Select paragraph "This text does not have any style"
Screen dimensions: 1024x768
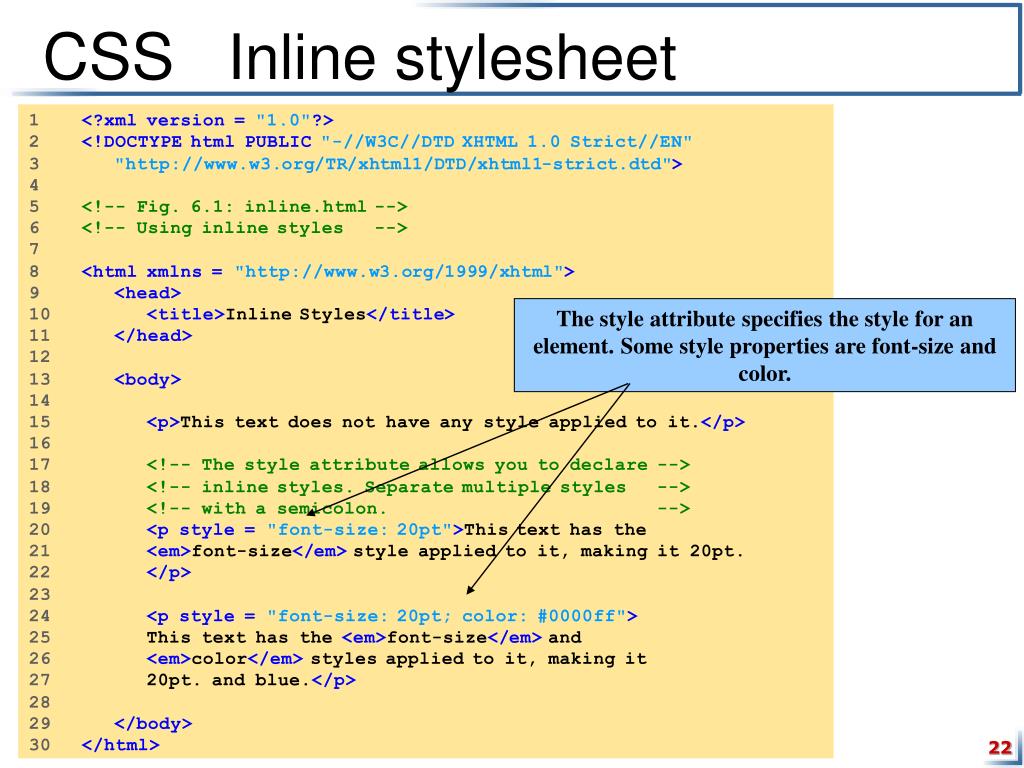pyautogui.click(x=445, y=422)
